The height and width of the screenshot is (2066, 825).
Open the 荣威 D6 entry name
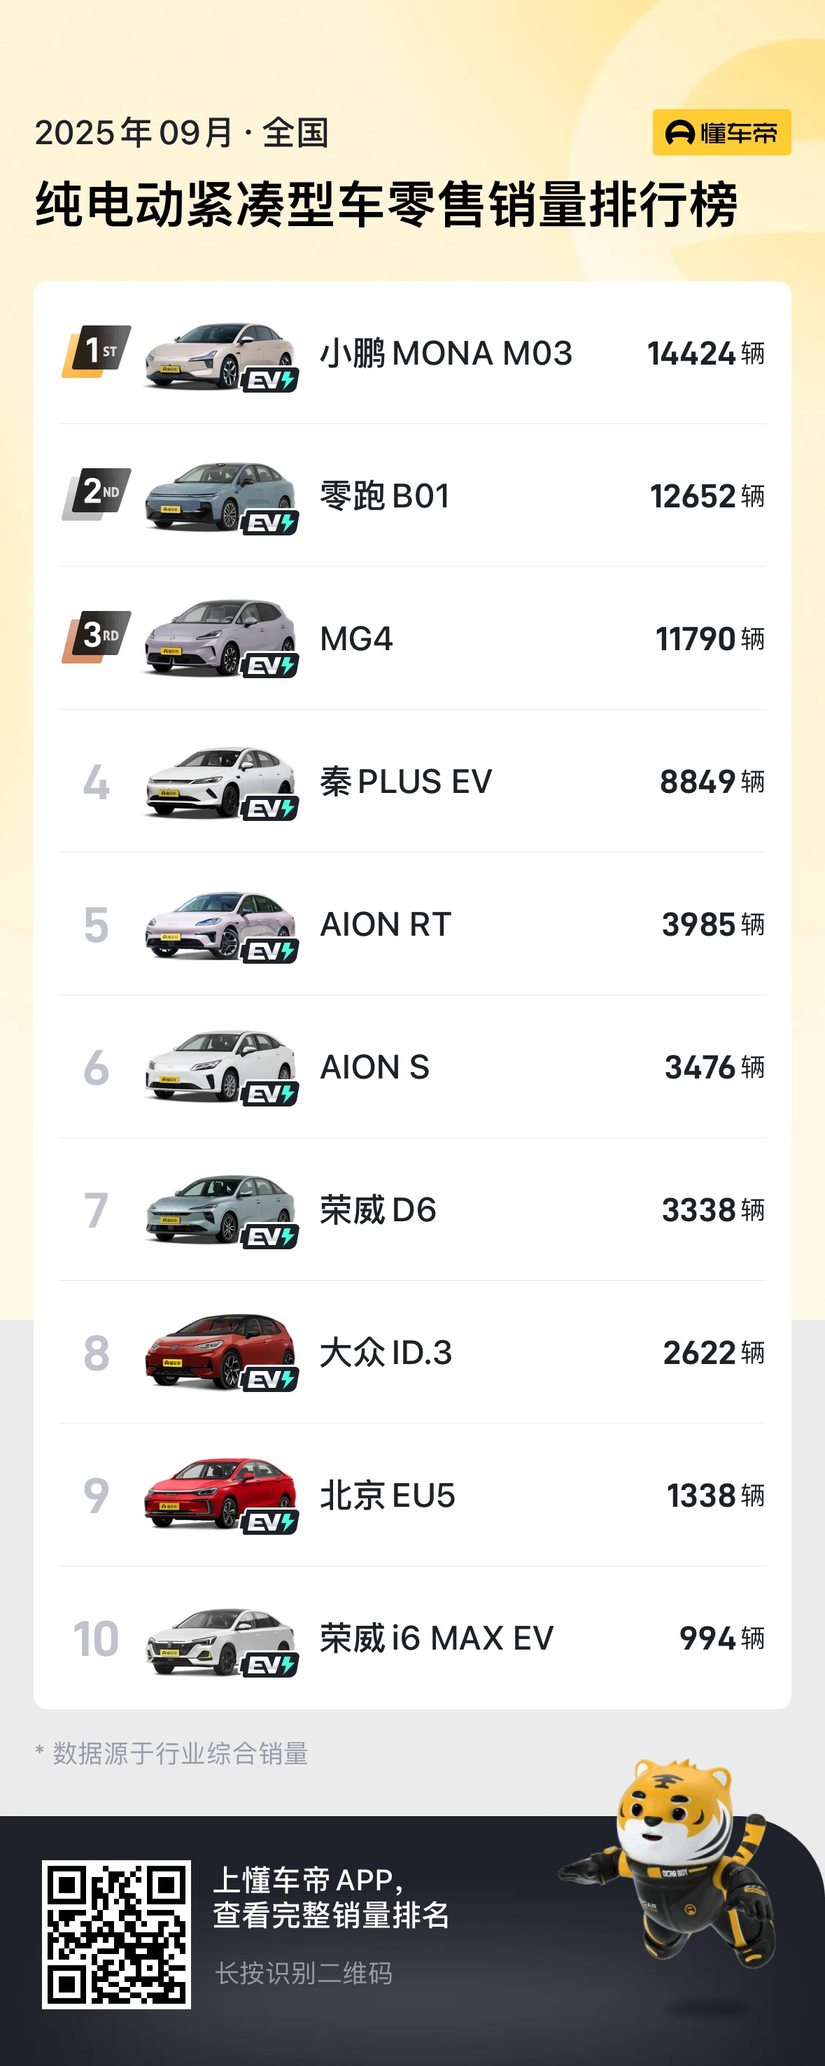coord(378,1210)
